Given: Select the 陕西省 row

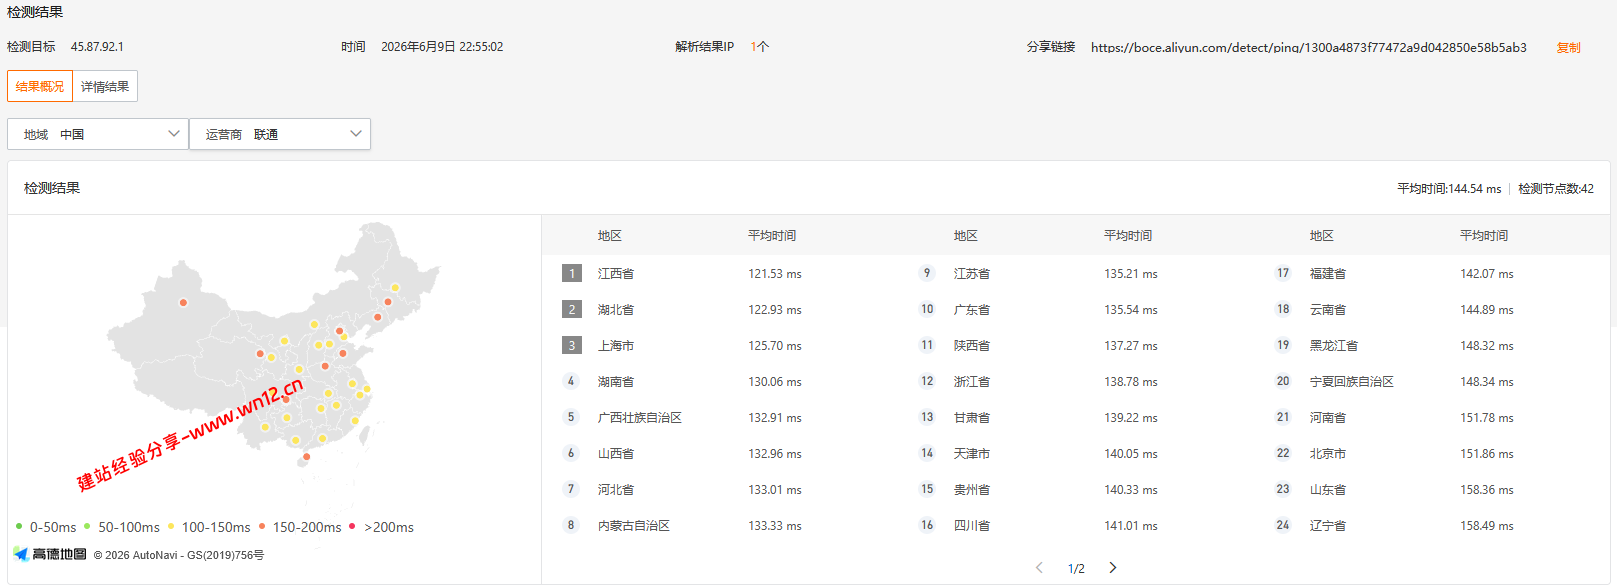Looking at the screenshot, I should pos(1075,345).
